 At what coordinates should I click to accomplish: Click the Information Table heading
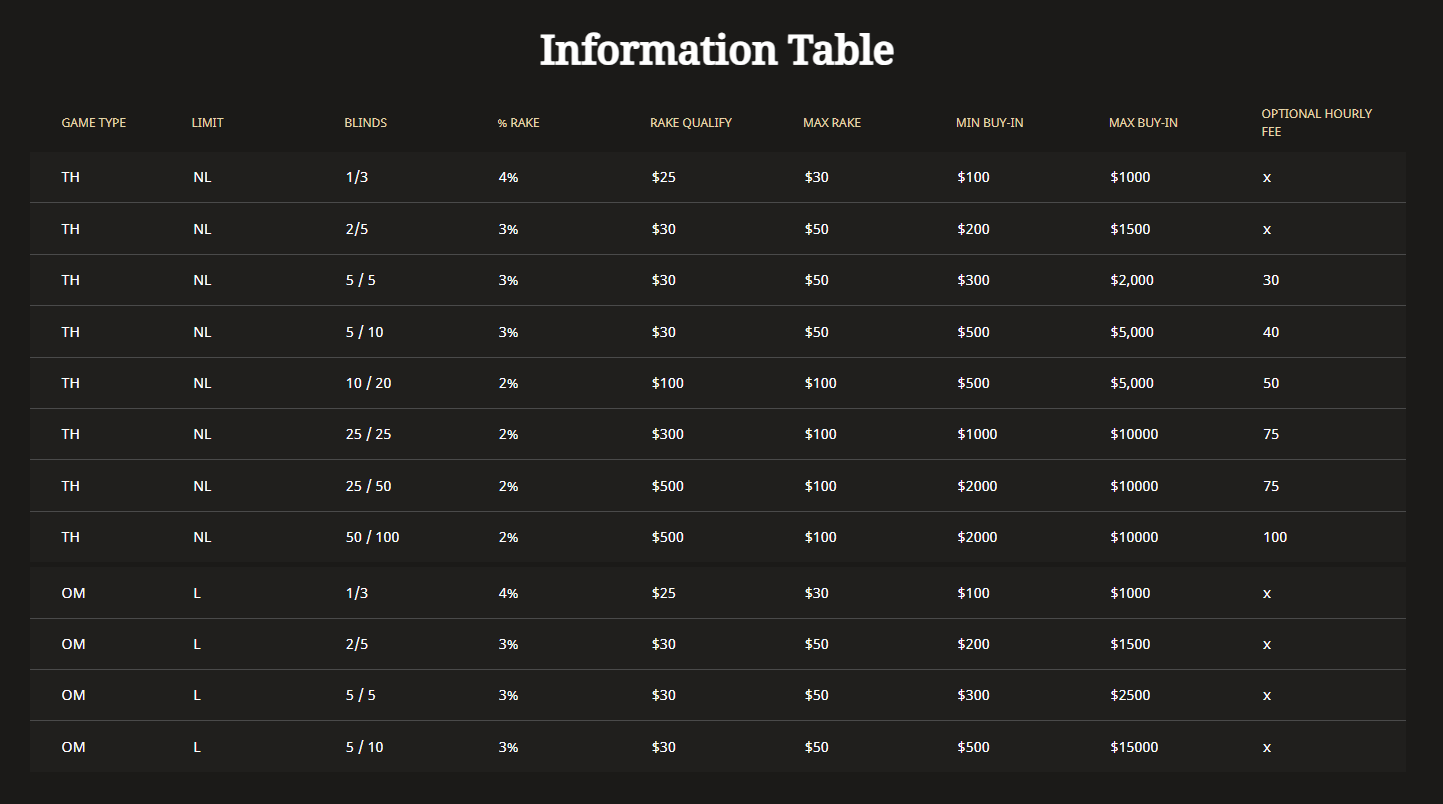[716, 50]
